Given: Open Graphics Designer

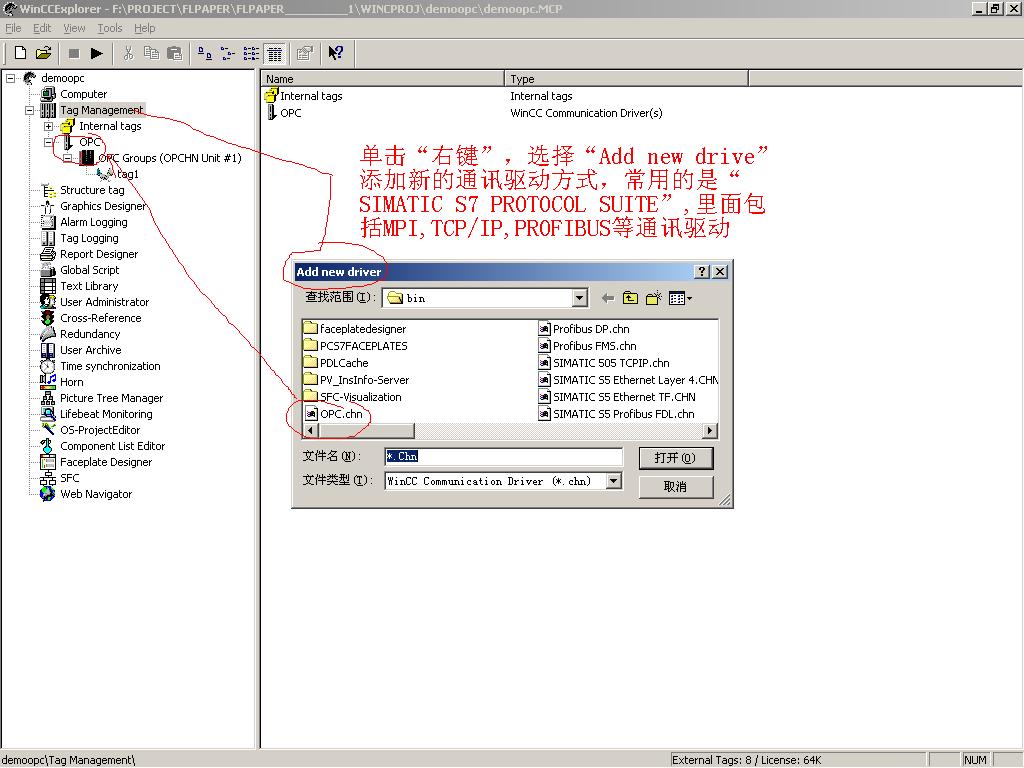Looking at the screenshot, I should pos(103,206).
